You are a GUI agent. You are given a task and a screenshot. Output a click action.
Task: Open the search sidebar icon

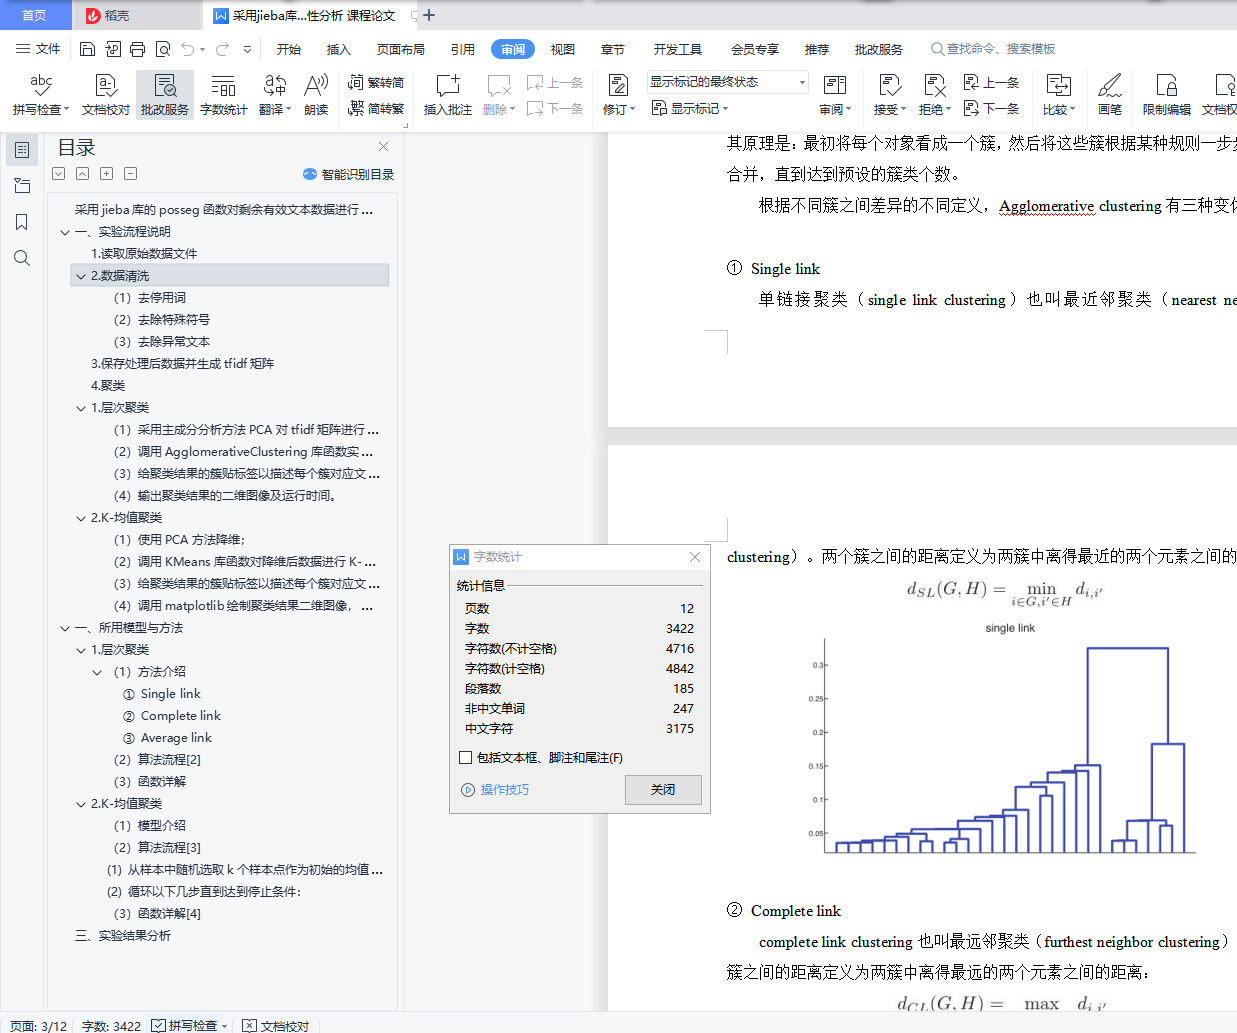(x=22, y=258)
